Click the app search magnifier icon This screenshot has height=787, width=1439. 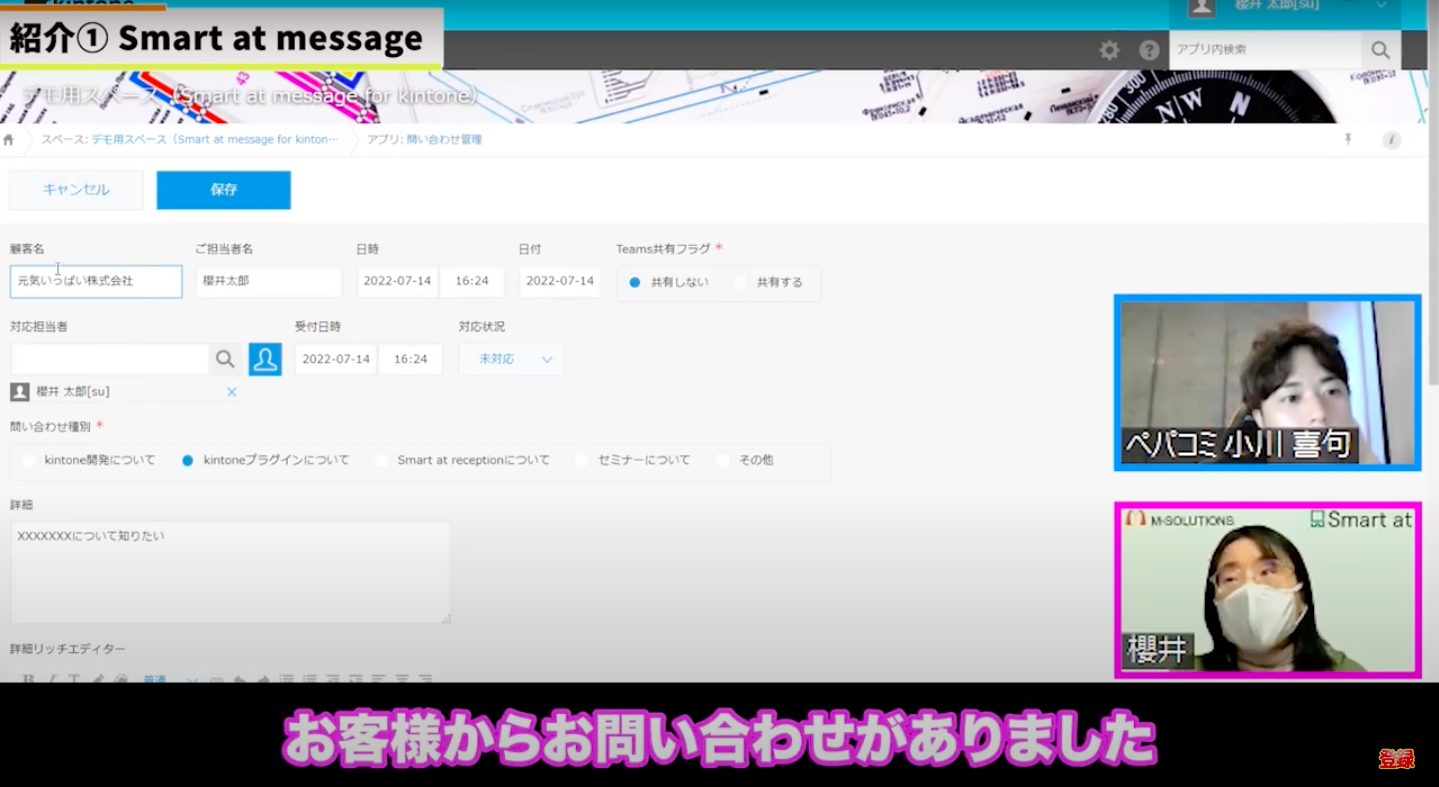pos(1380,50)
